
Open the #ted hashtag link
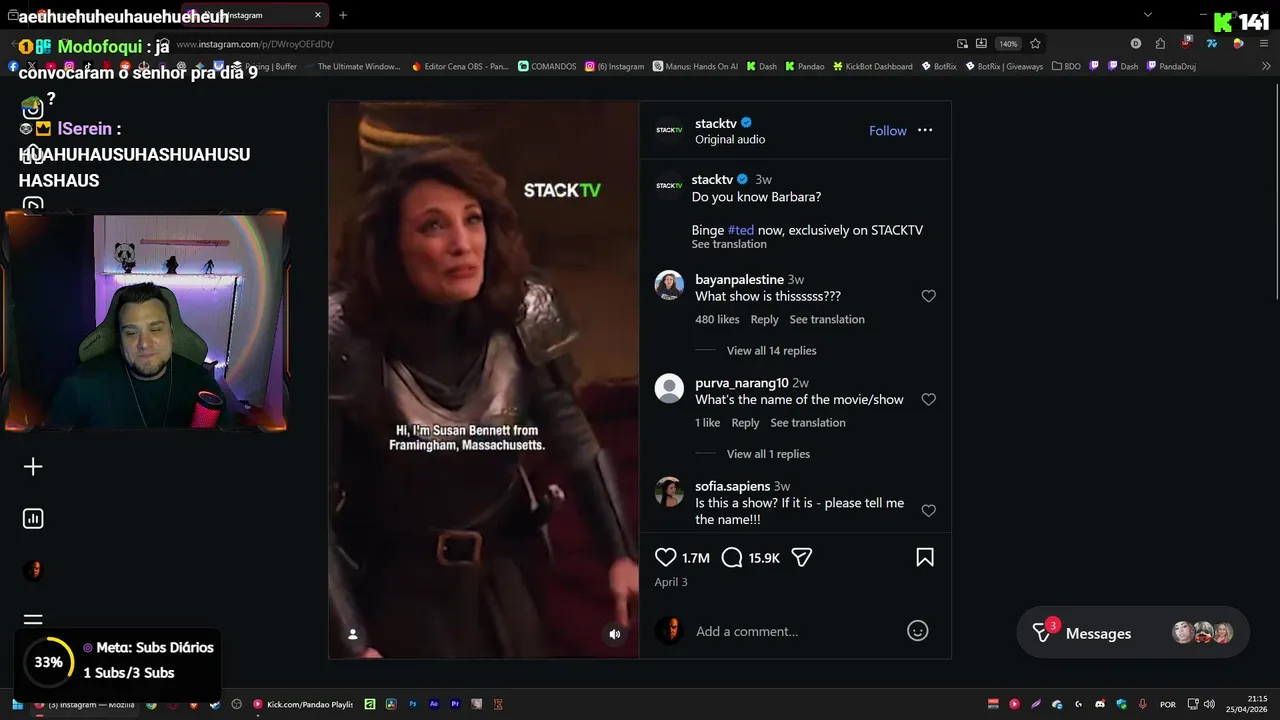coord(741,230)
